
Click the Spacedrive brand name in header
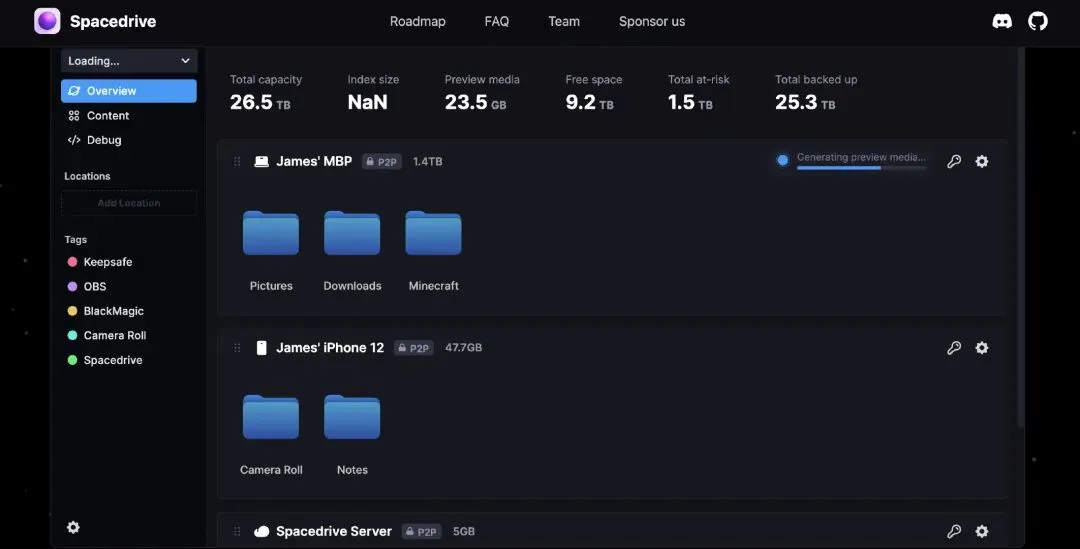click(x=113, y=21)
